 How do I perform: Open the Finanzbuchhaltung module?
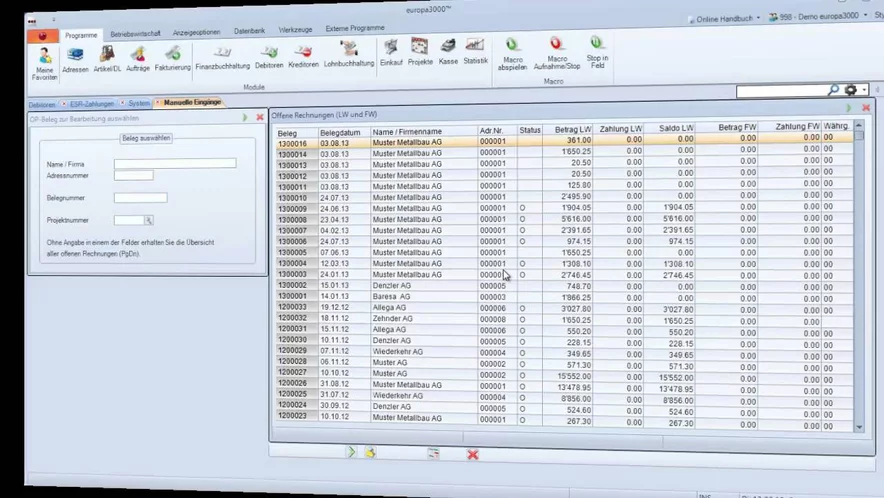pyautogui.click(x=223, y=58)
